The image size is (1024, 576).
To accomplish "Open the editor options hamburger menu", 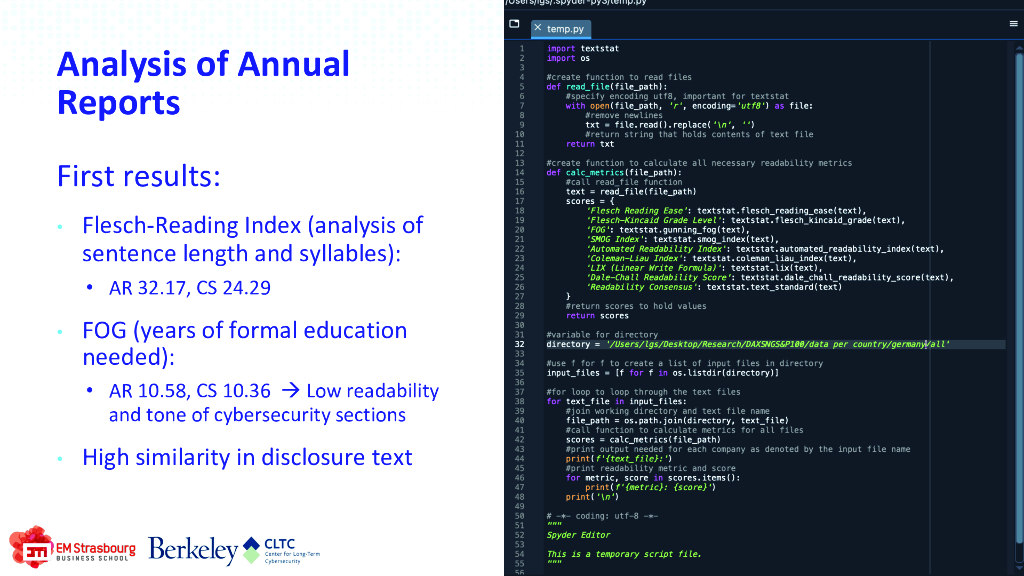I will pyautogui.click(x=1014, y=24).
